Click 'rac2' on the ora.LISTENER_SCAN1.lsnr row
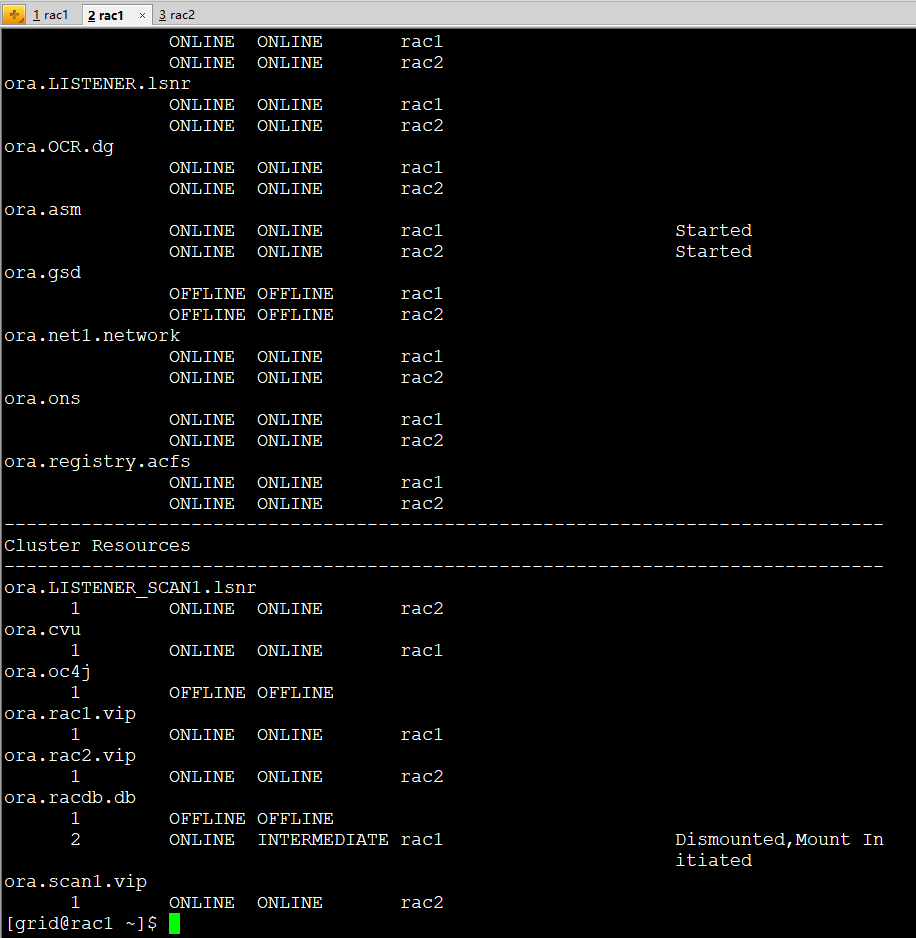 (422, 609)
